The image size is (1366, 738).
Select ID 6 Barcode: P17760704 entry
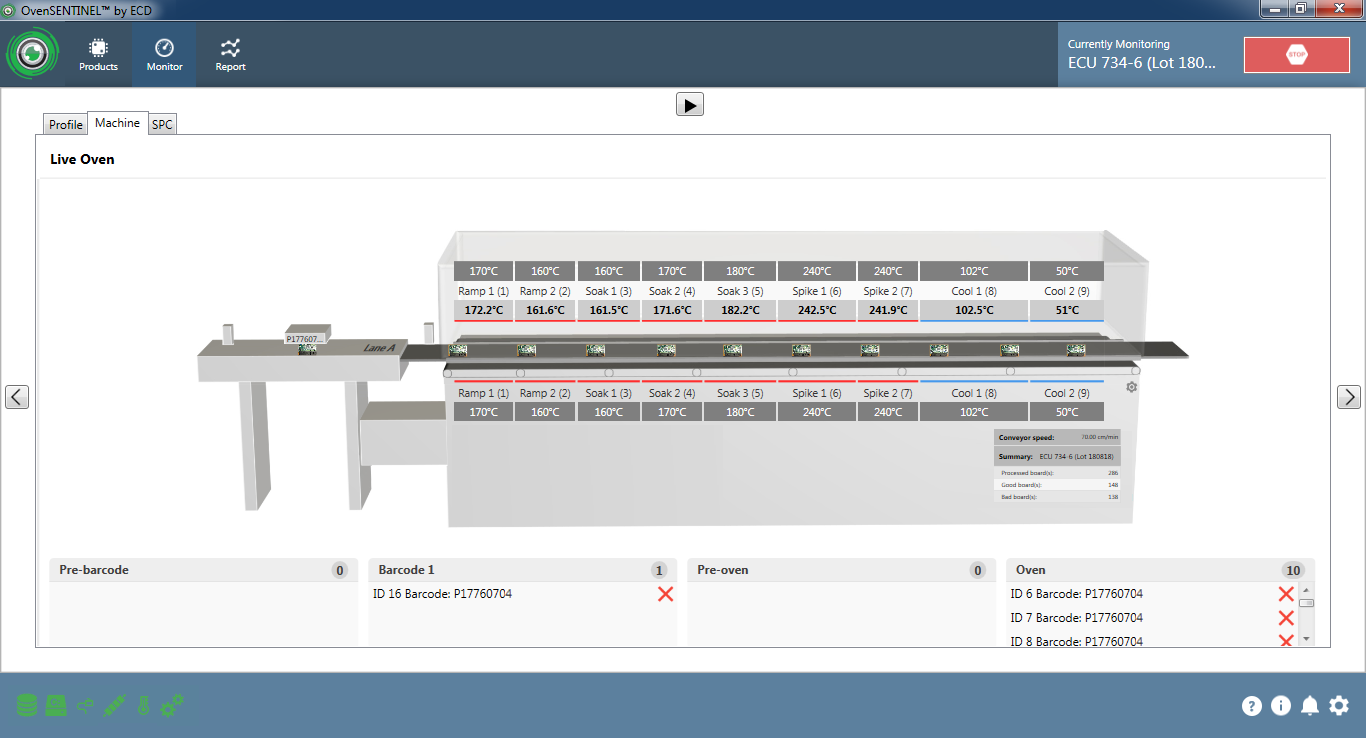[x=1076, y=594]
